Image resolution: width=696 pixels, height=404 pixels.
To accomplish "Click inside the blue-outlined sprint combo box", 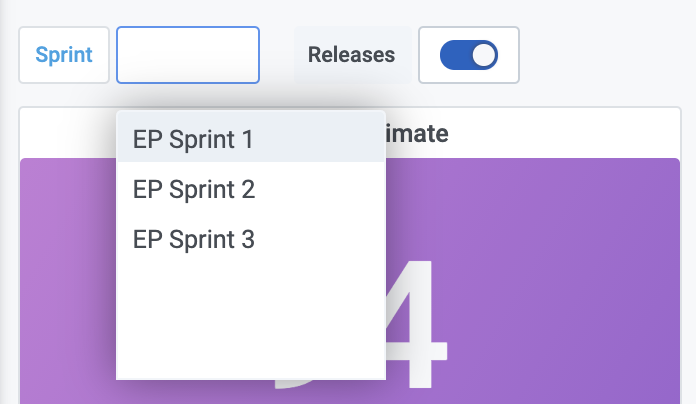I will [188, 55].
